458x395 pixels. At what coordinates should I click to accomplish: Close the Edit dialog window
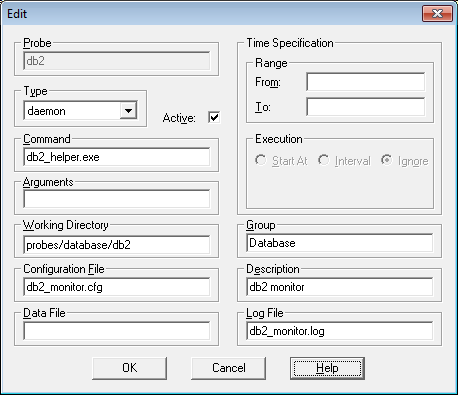pyautogui.click(x=437, y=14)
